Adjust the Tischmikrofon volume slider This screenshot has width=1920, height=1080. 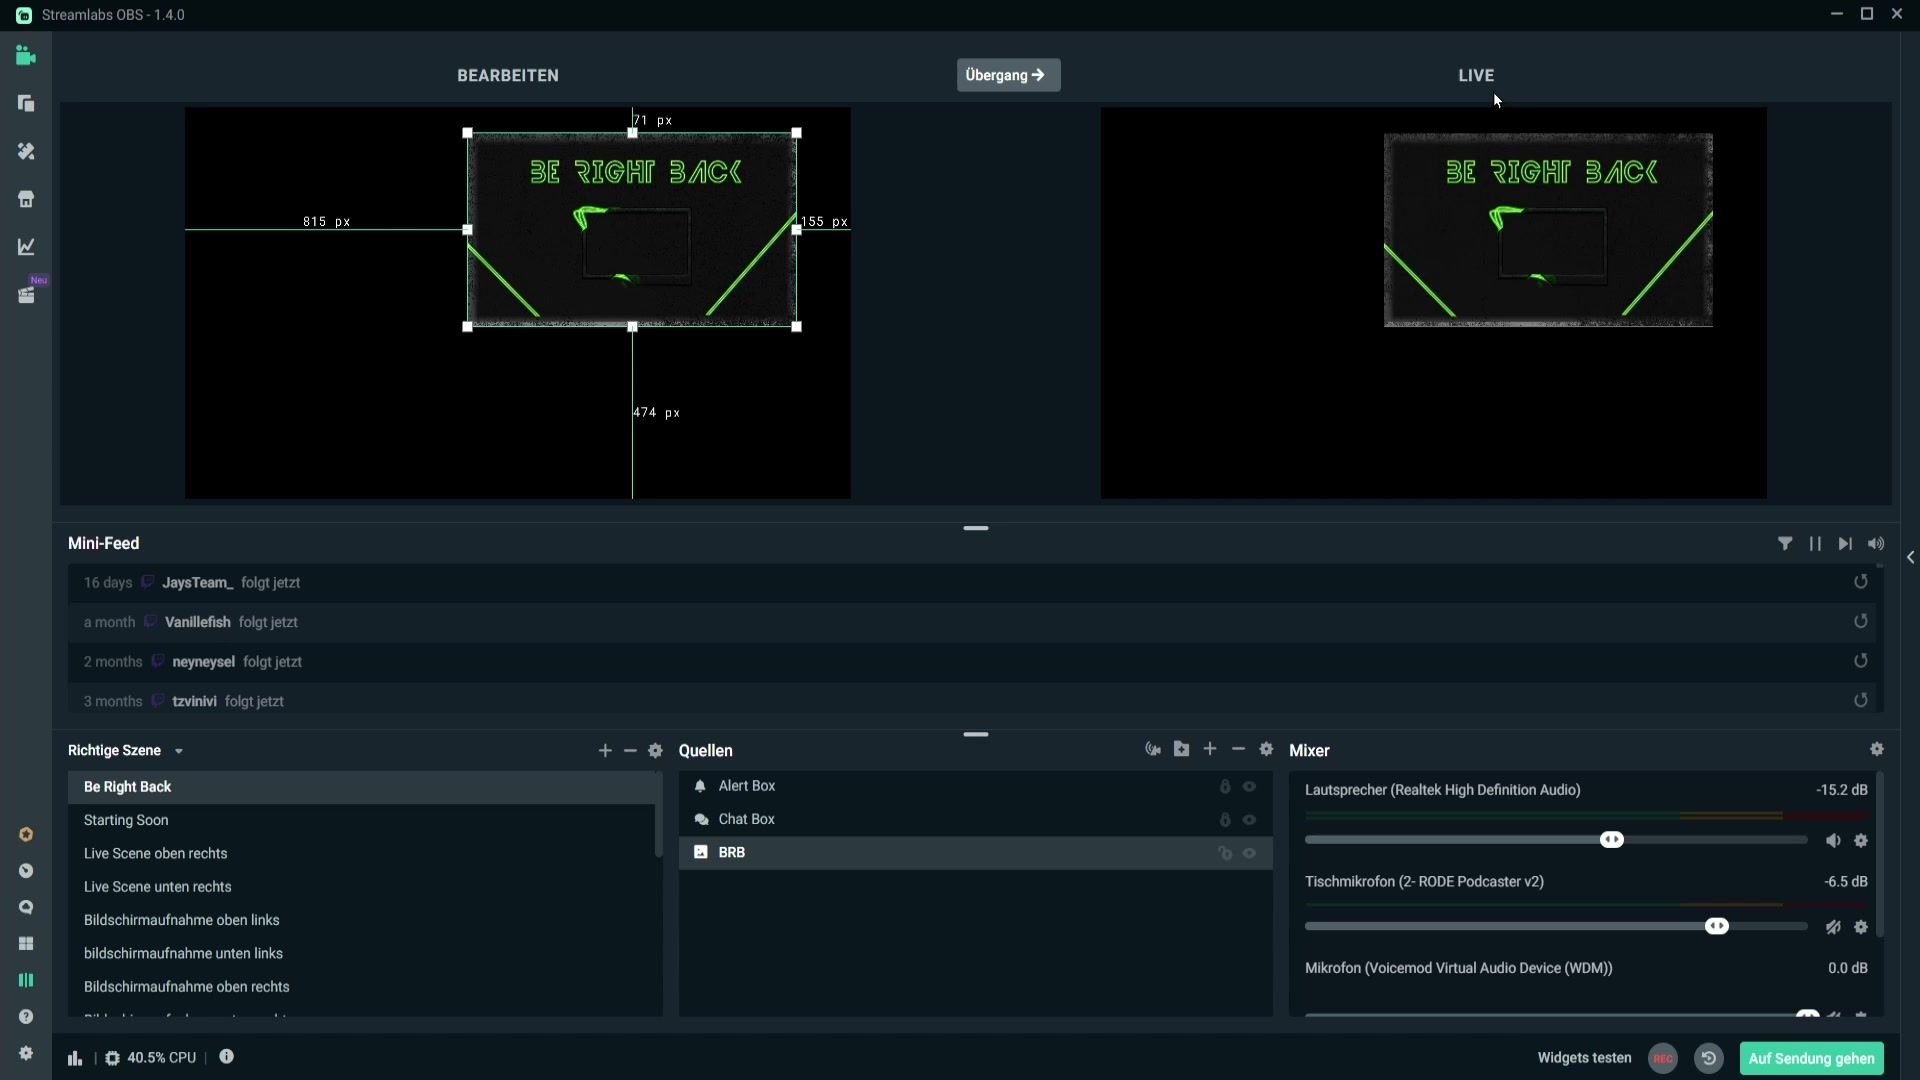pyautogui.click(x=1716, y=927)
